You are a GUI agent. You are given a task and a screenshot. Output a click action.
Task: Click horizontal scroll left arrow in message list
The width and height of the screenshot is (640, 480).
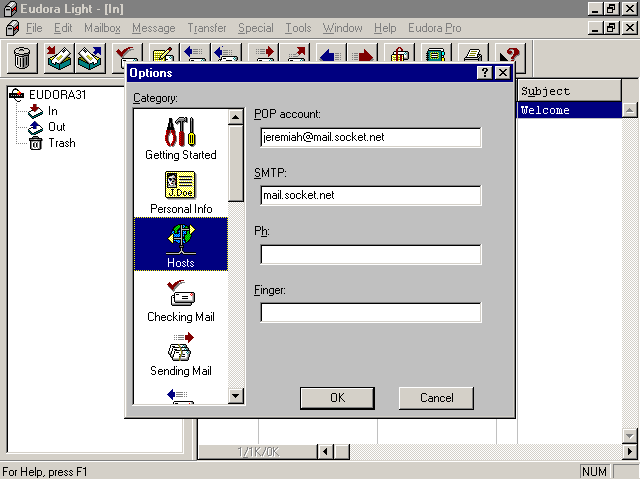point(325,451)
